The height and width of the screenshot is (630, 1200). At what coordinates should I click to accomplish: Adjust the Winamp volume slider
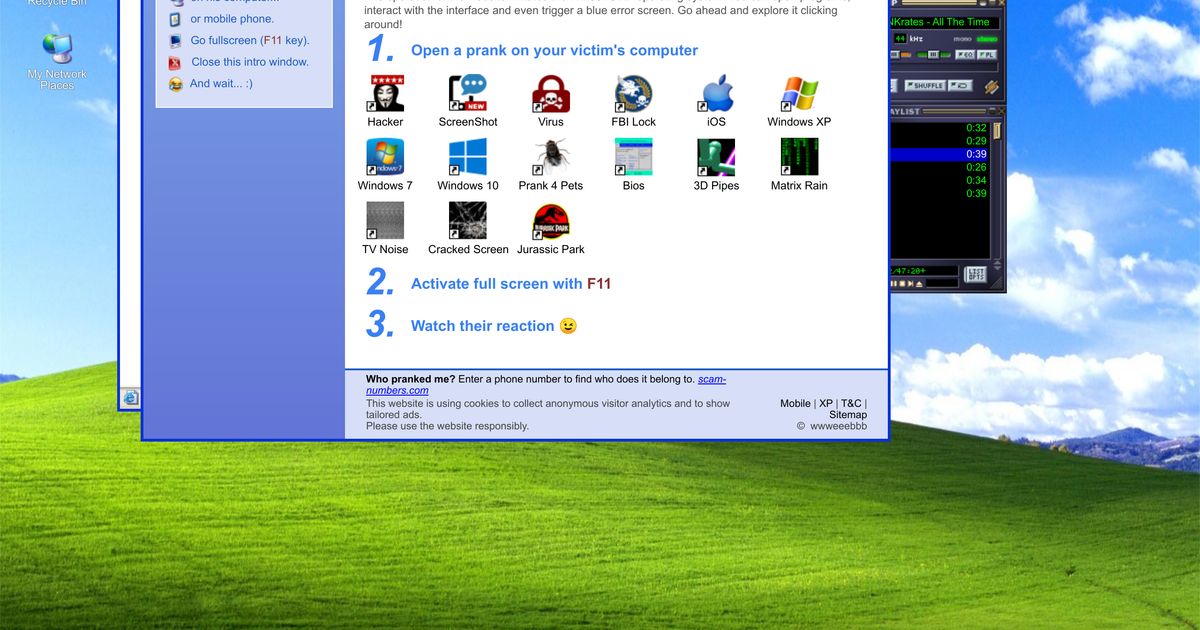[x=900, y=55]
